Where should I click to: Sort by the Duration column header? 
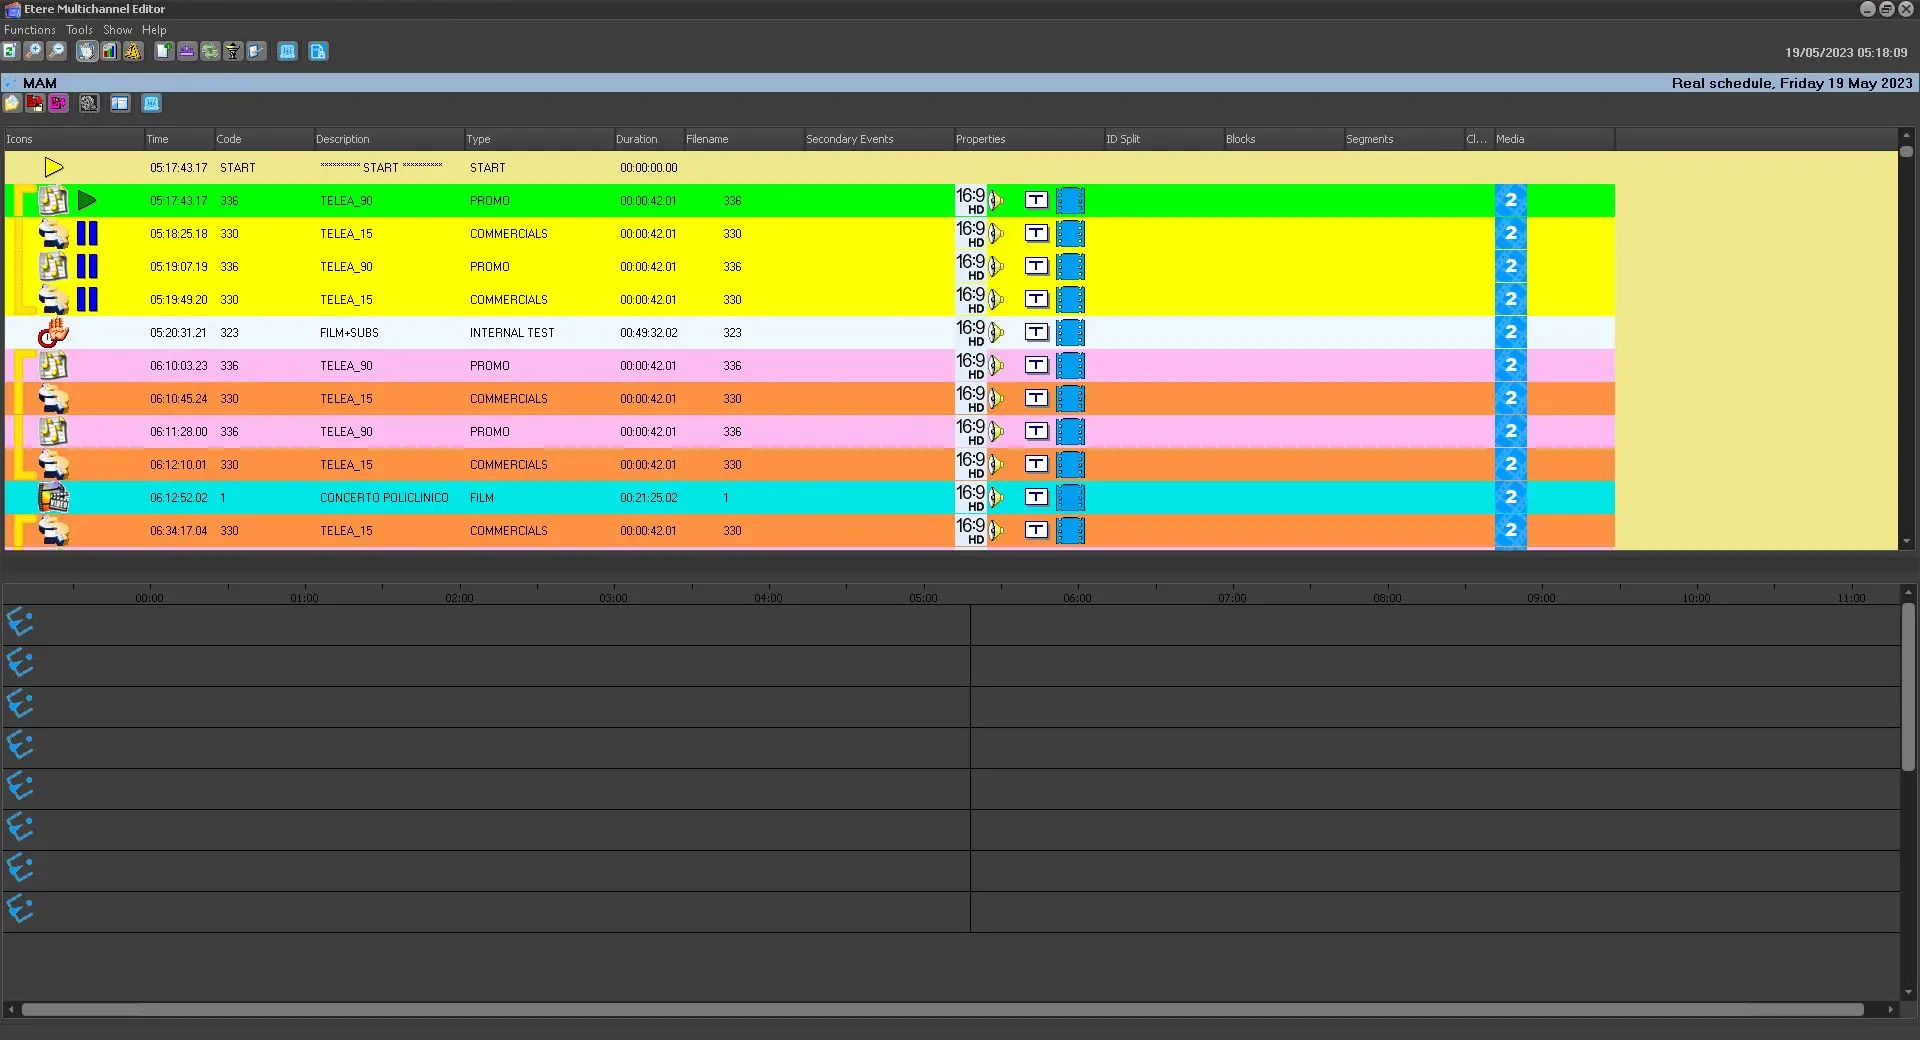coord(637,139)
